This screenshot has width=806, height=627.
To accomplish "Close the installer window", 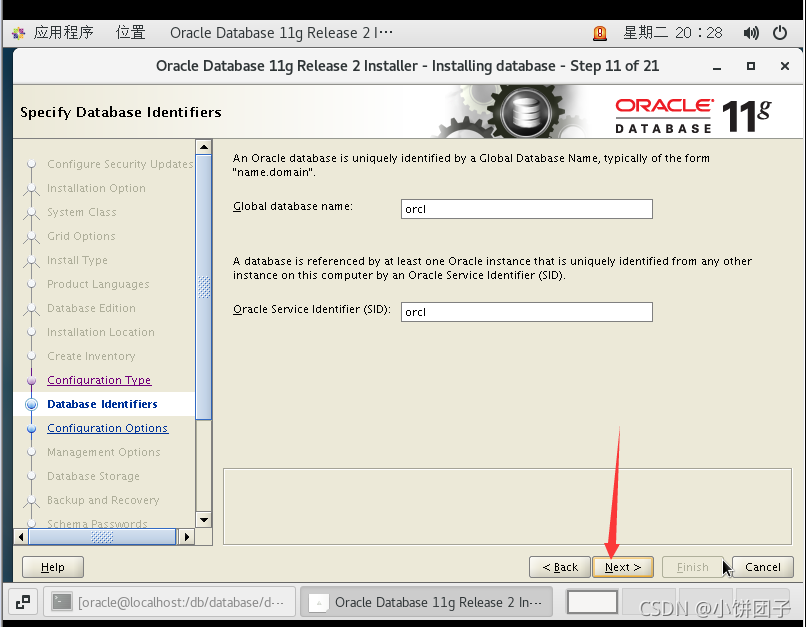I will 784,66.
